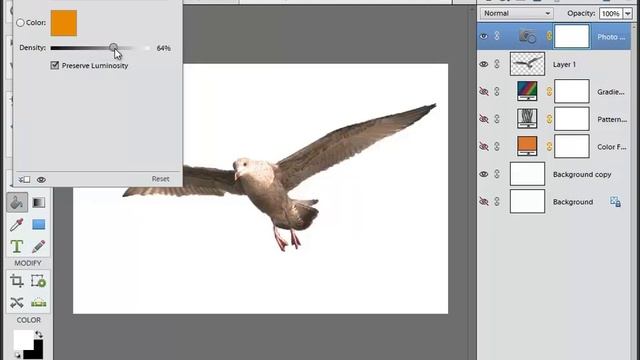Click the 'Layer 1' layer name
The width and height of the screenshot is (640, 360).
click(564, 64)
